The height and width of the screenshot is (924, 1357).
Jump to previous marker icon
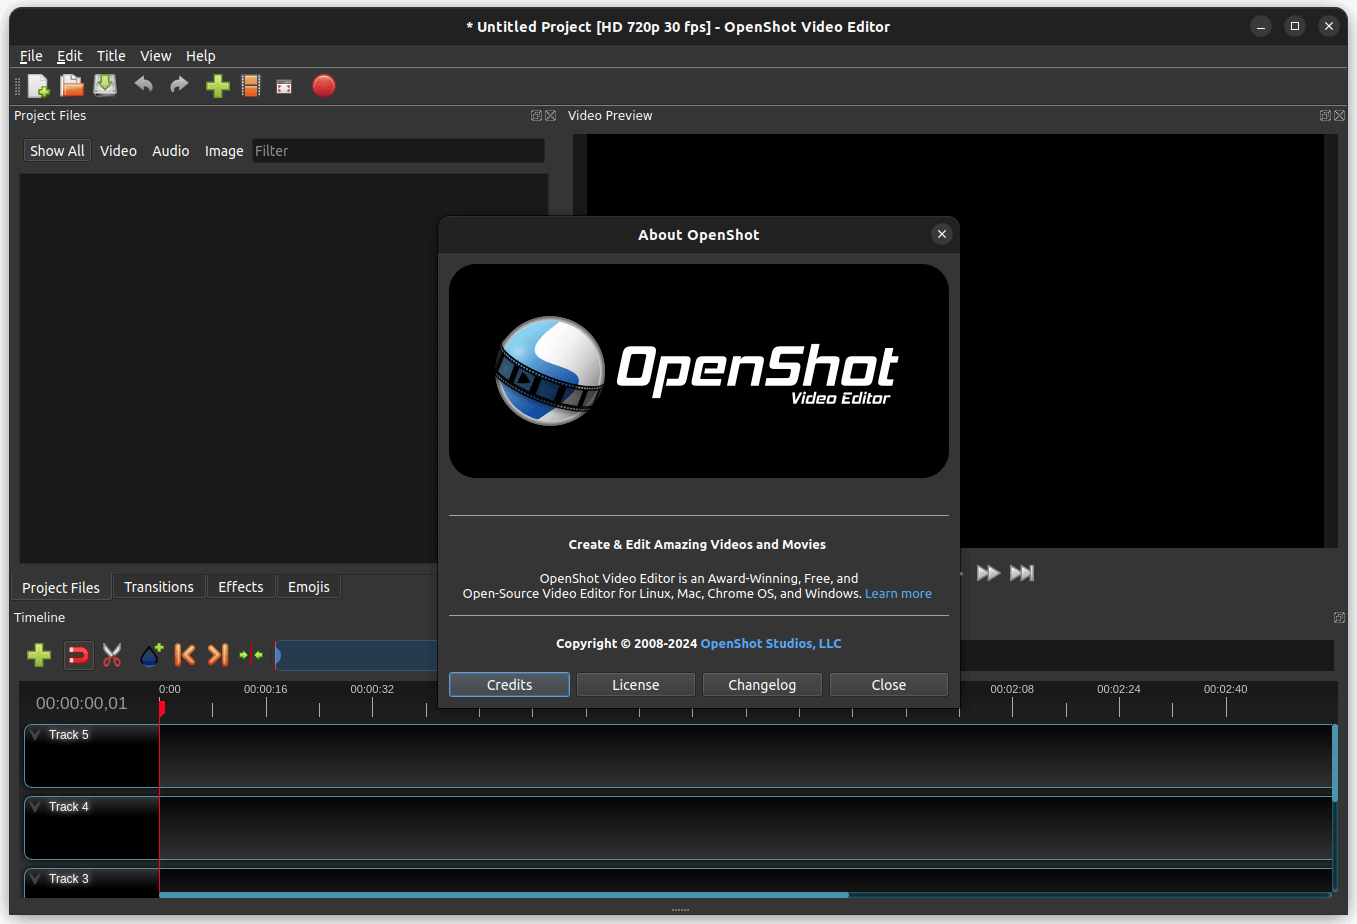click(184, 655)
